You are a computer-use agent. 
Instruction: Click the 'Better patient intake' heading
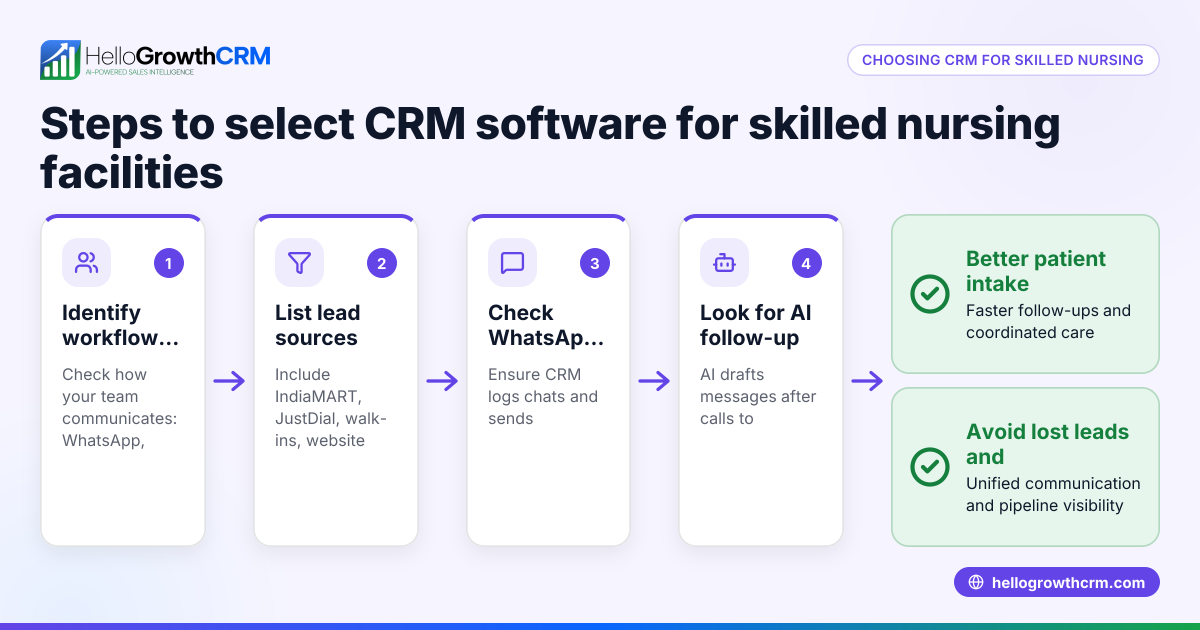click(1036, 271)
